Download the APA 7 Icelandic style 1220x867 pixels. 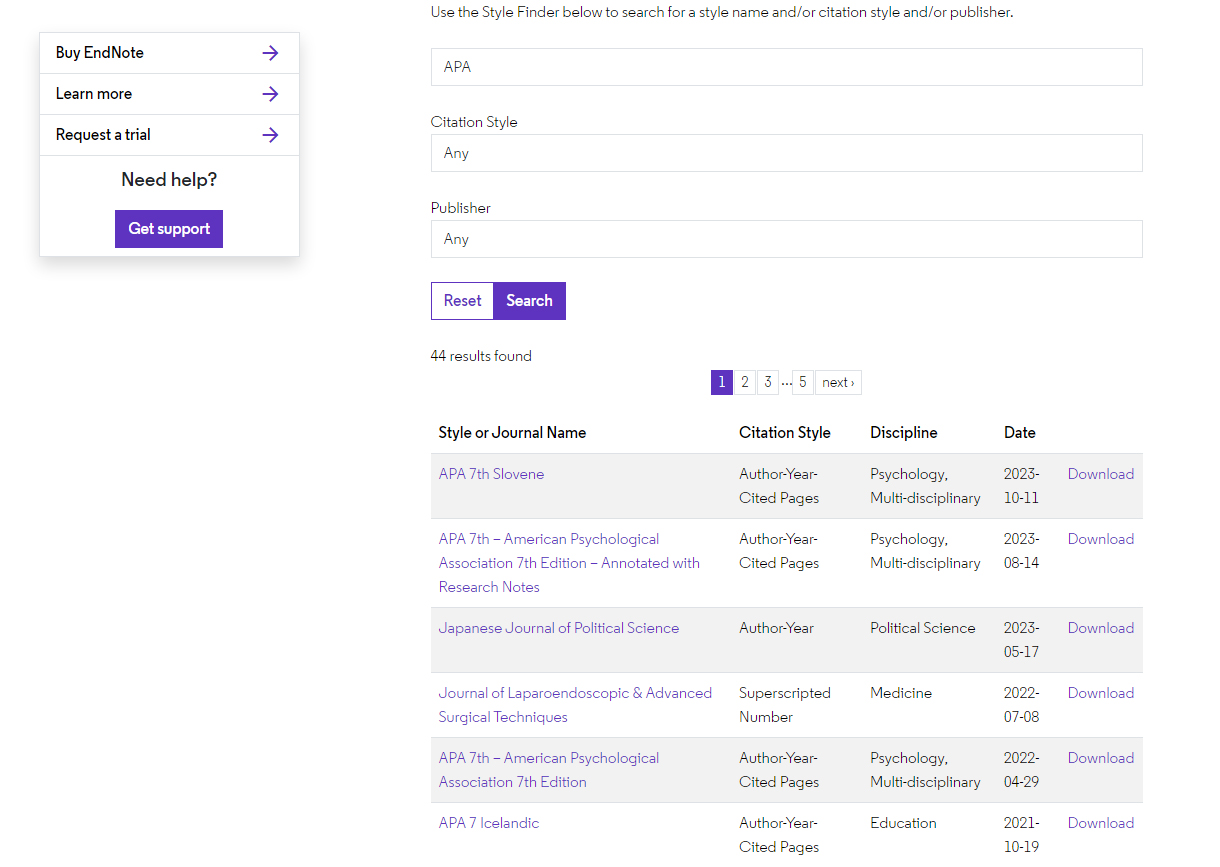[1100, 823]
